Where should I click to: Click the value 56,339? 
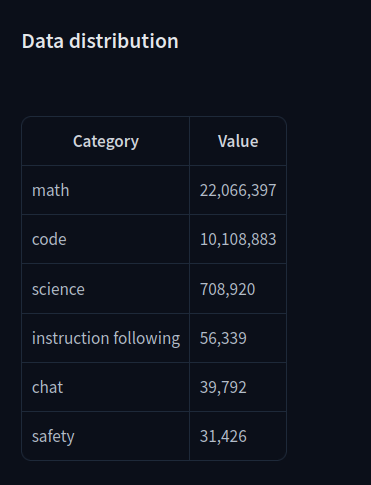click(223, 338)
